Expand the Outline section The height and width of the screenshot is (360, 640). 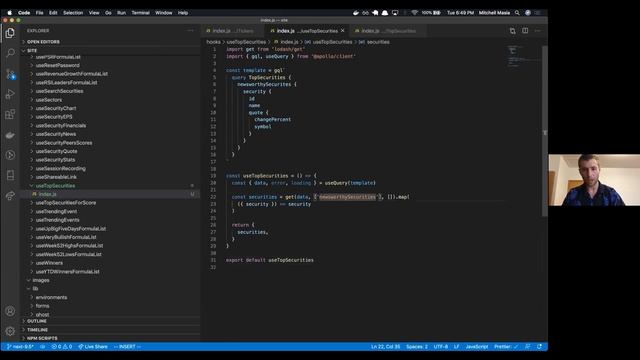(37, 321)
